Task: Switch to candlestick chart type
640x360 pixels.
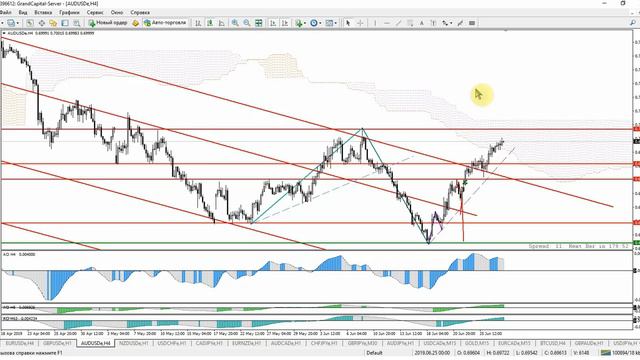Action: (210, 23)
